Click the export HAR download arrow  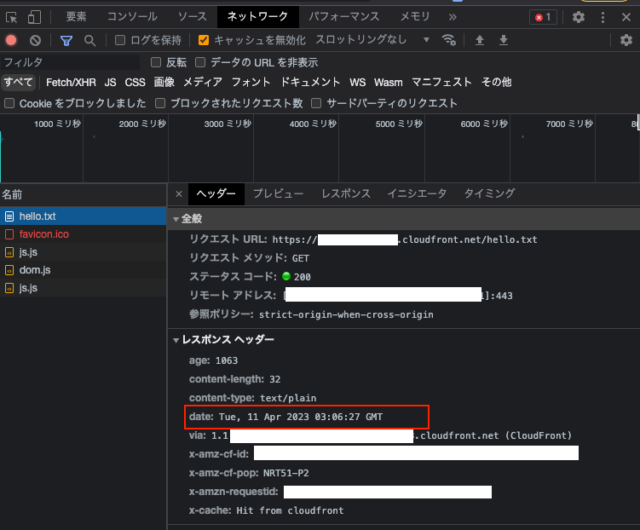tap(503, 40)
